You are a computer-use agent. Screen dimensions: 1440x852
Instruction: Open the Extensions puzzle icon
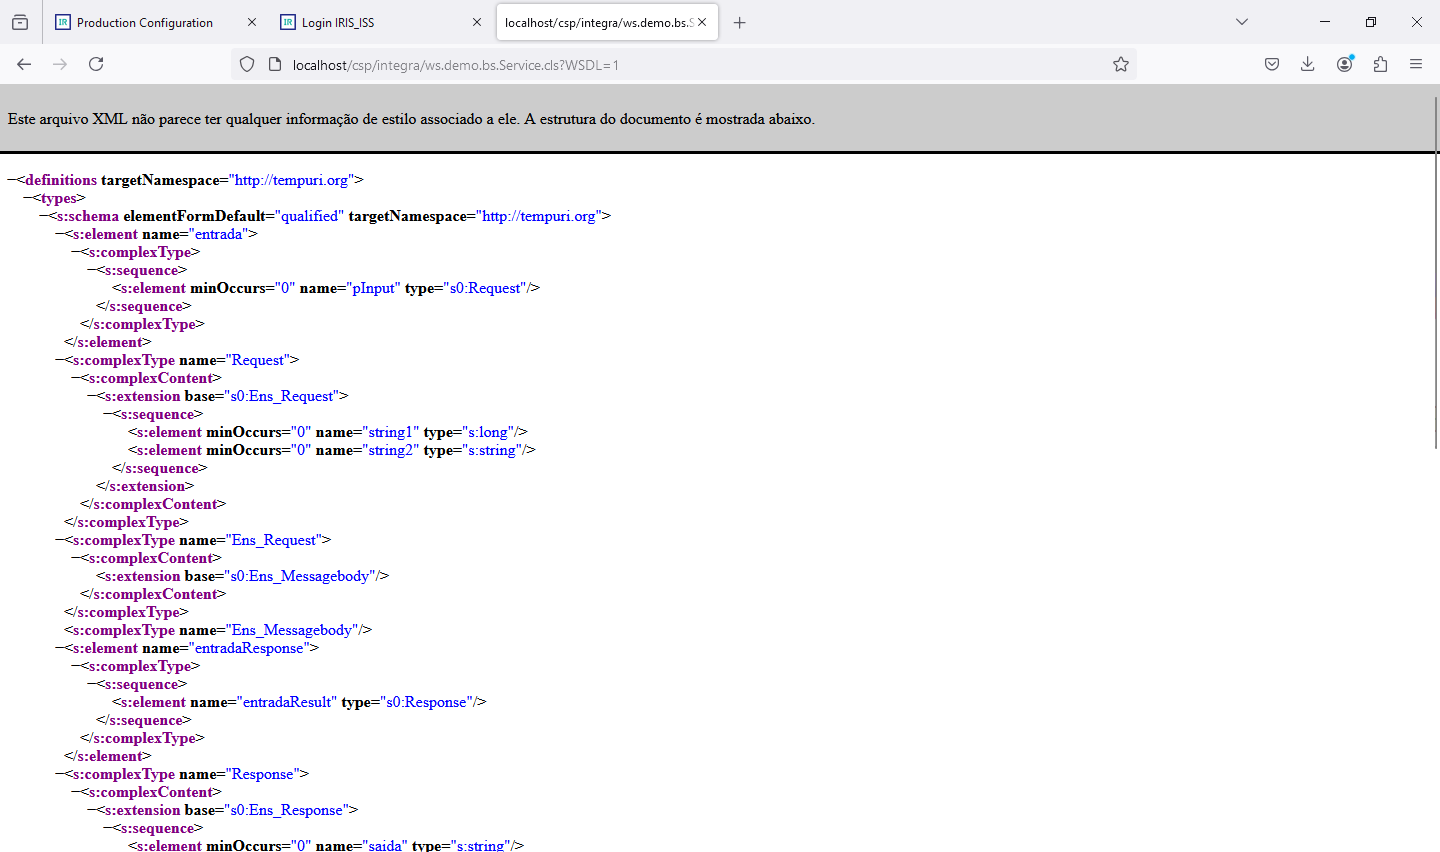click(x=1380, y=64)
